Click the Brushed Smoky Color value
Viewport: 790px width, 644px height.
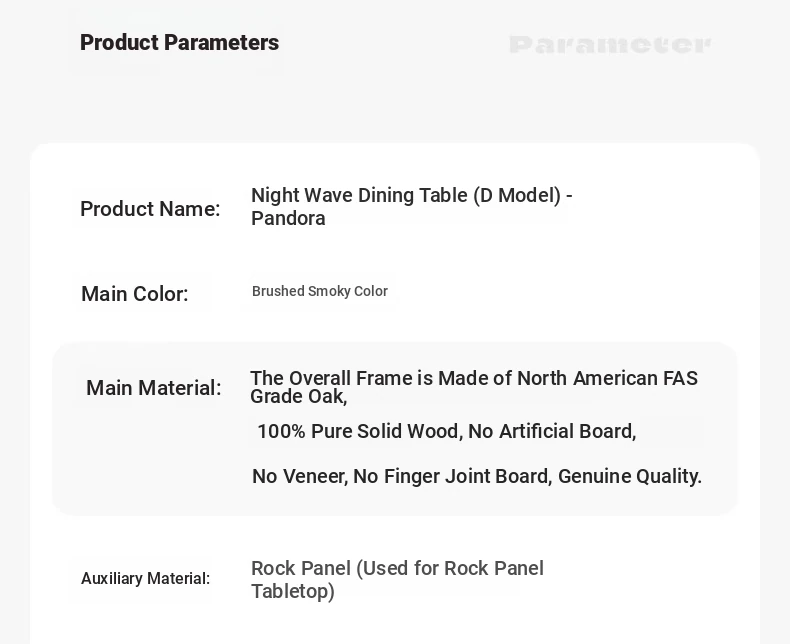point(320,291)
